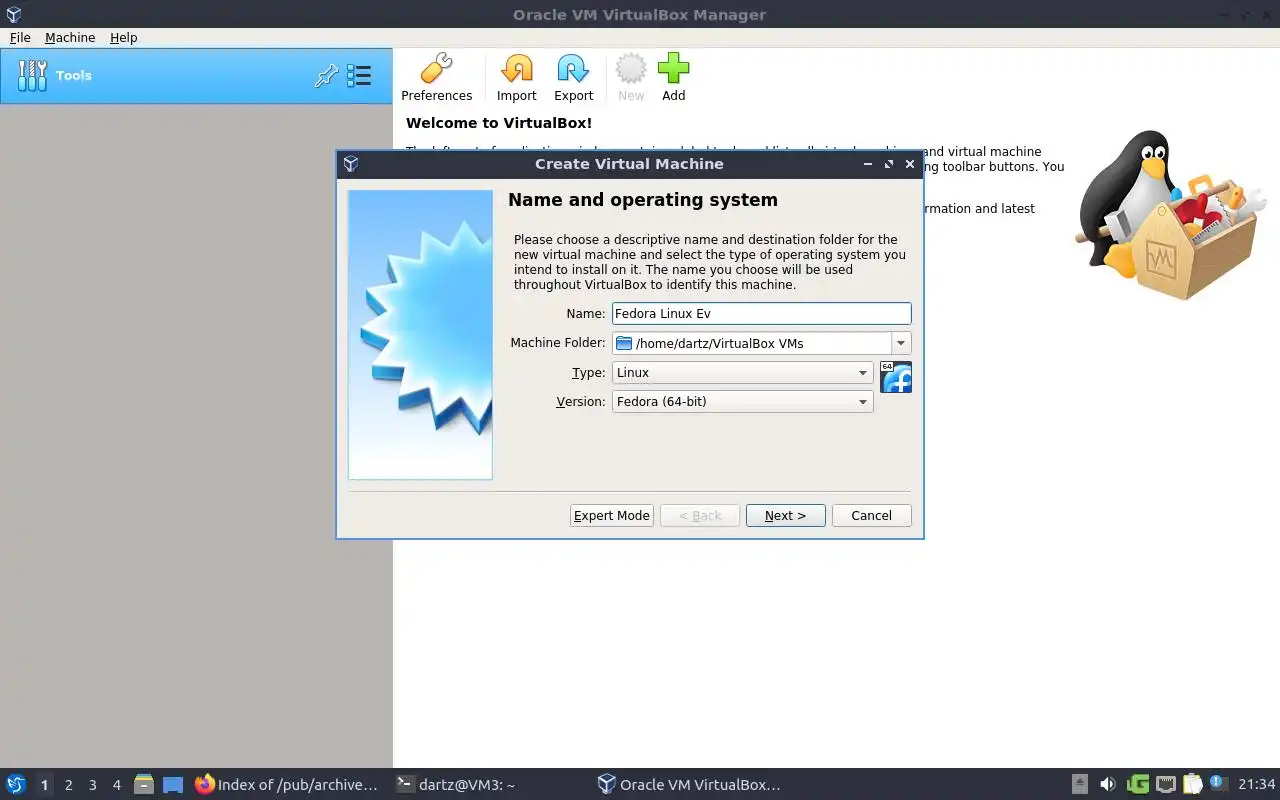
Task: Open the Help menu
Action: (x=124, y=37)
